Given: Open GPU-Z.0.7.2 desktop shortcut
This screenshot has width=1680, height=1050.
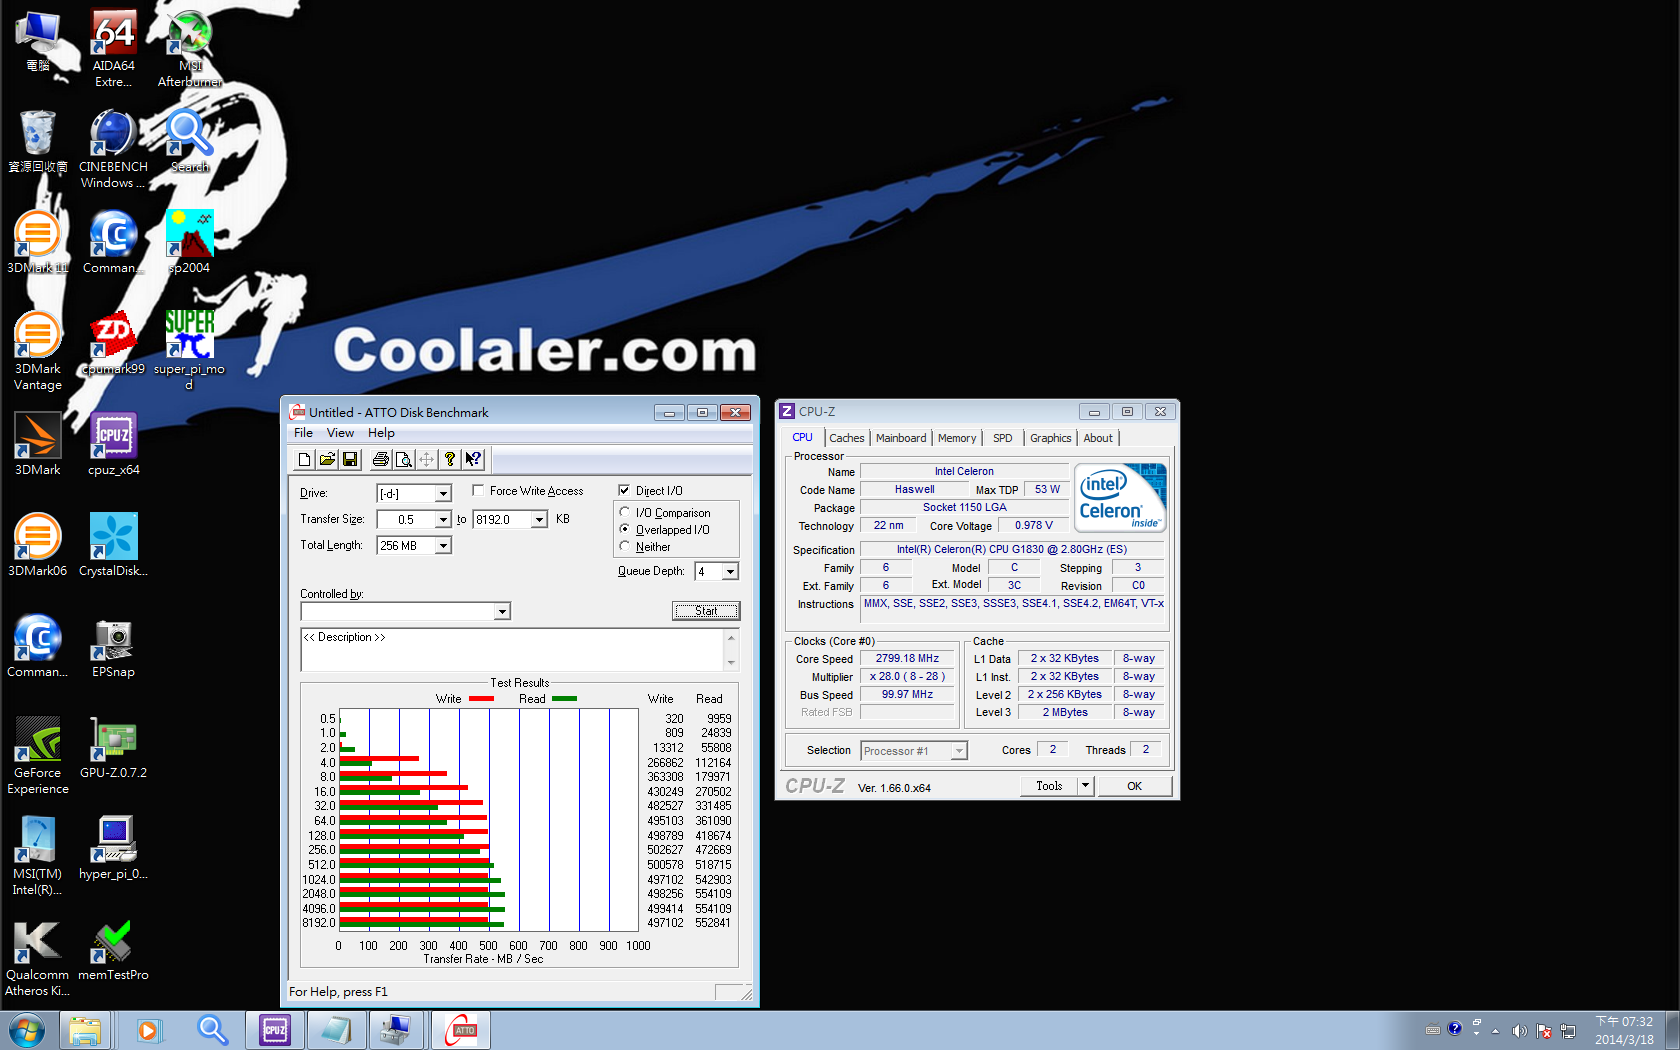Looking at the screenshot, I should [113, 747].
